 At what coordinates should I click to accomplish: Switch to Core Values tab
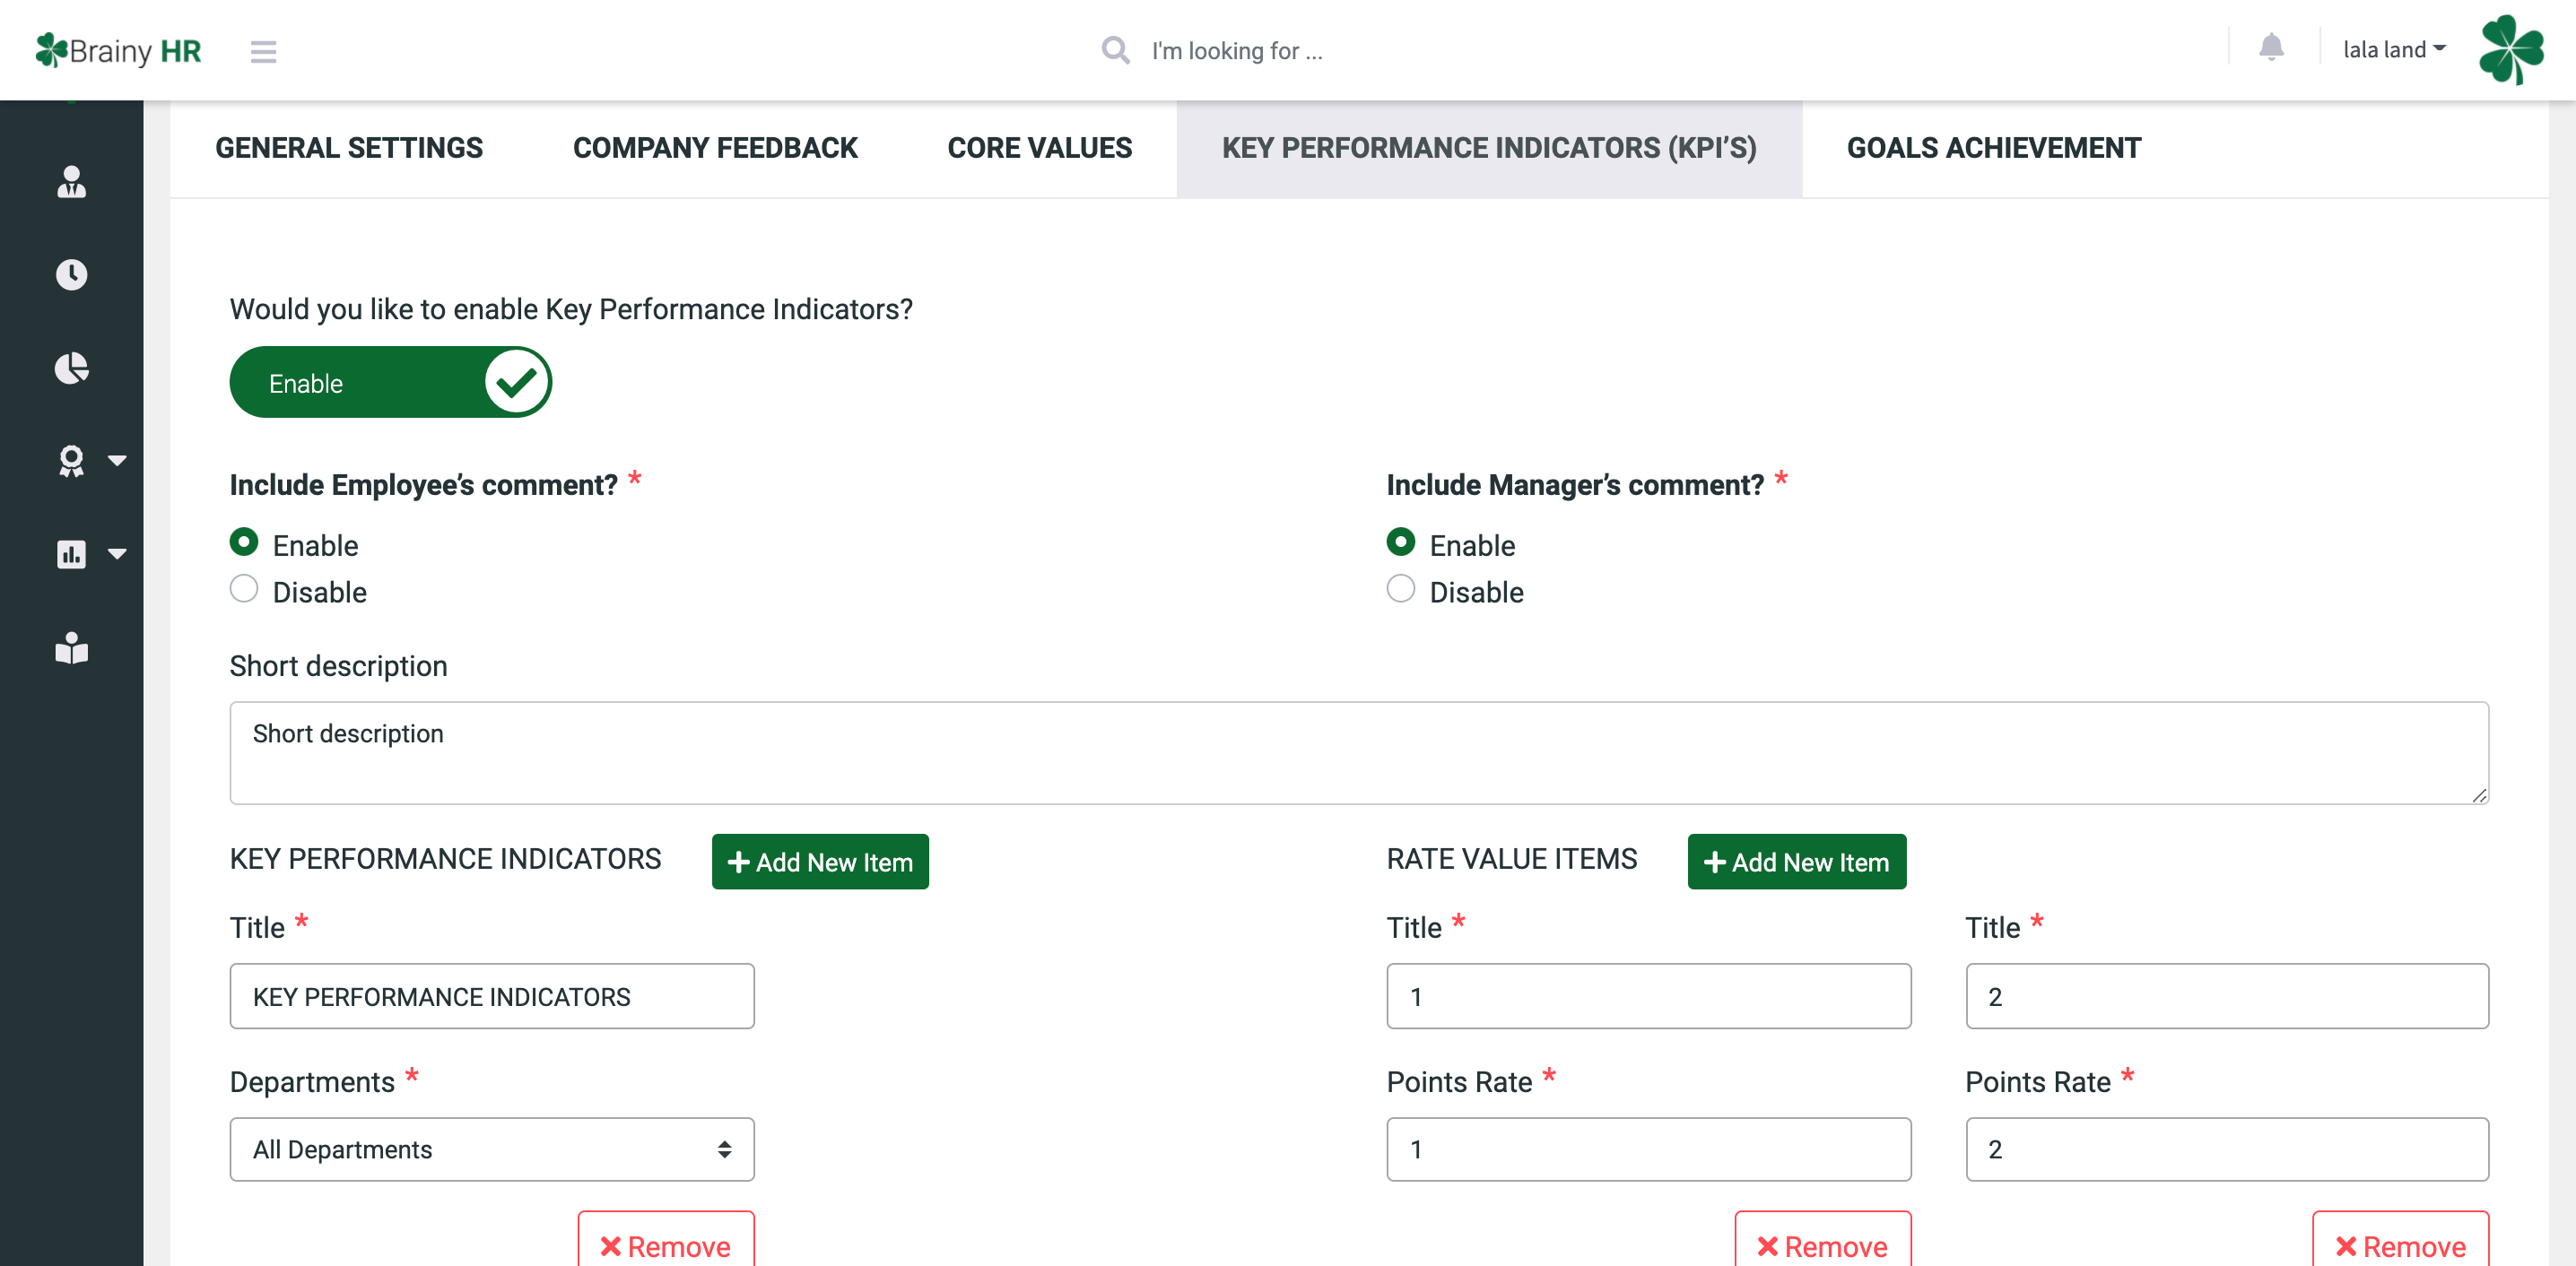1039,148
